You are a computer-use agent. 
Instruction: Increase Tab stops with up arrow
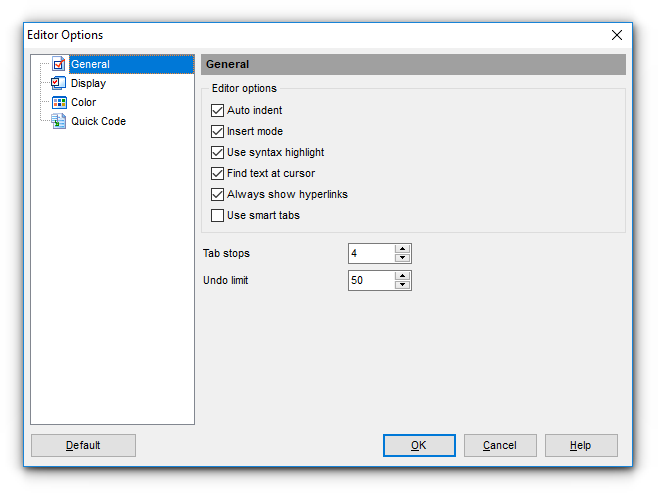tap(402, 249)
